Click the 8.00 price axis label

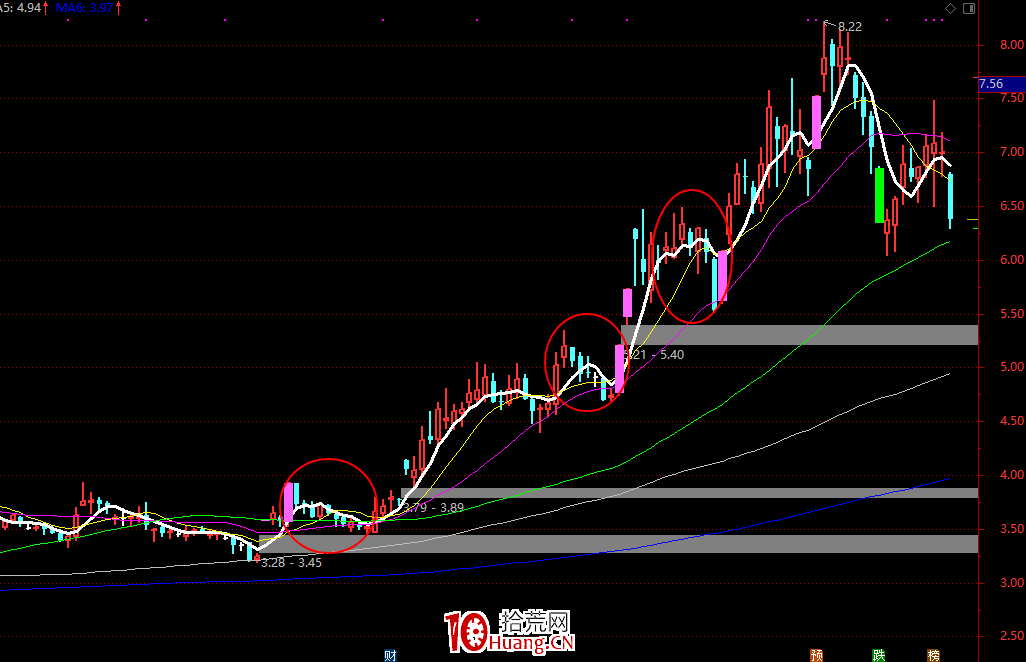(1012, 45)
